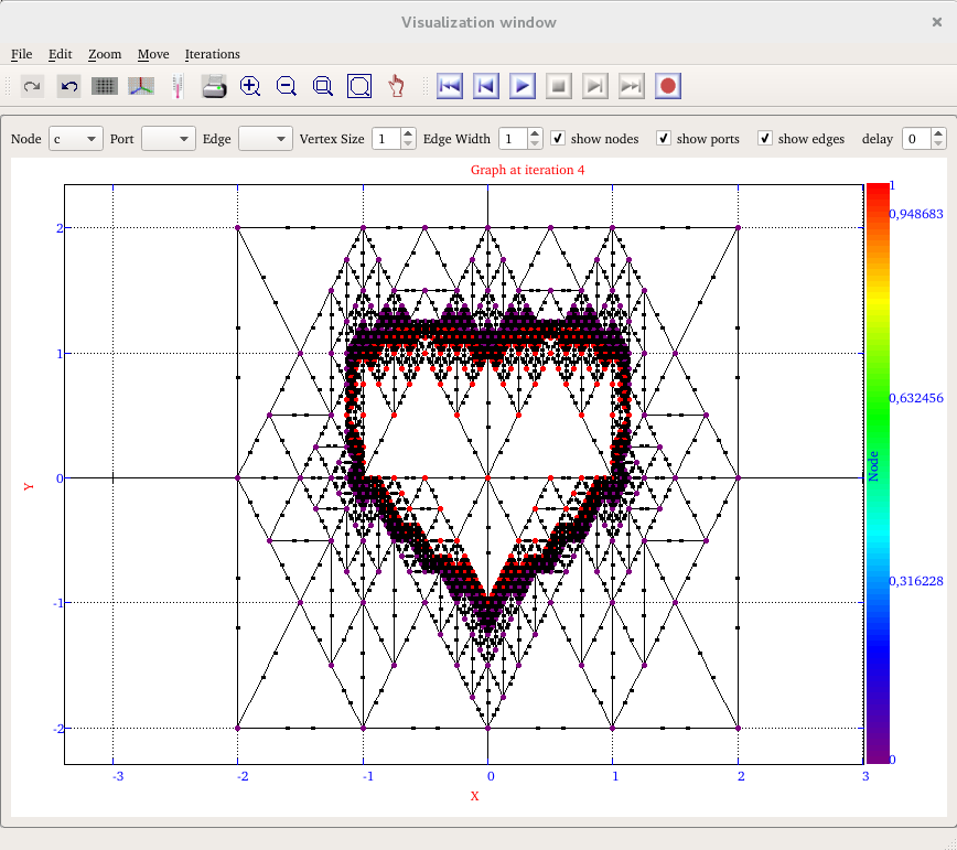Screen dimensions: 957x850
Task: Click the zoom in magnifier icon
Action: (x=250, y=87)
